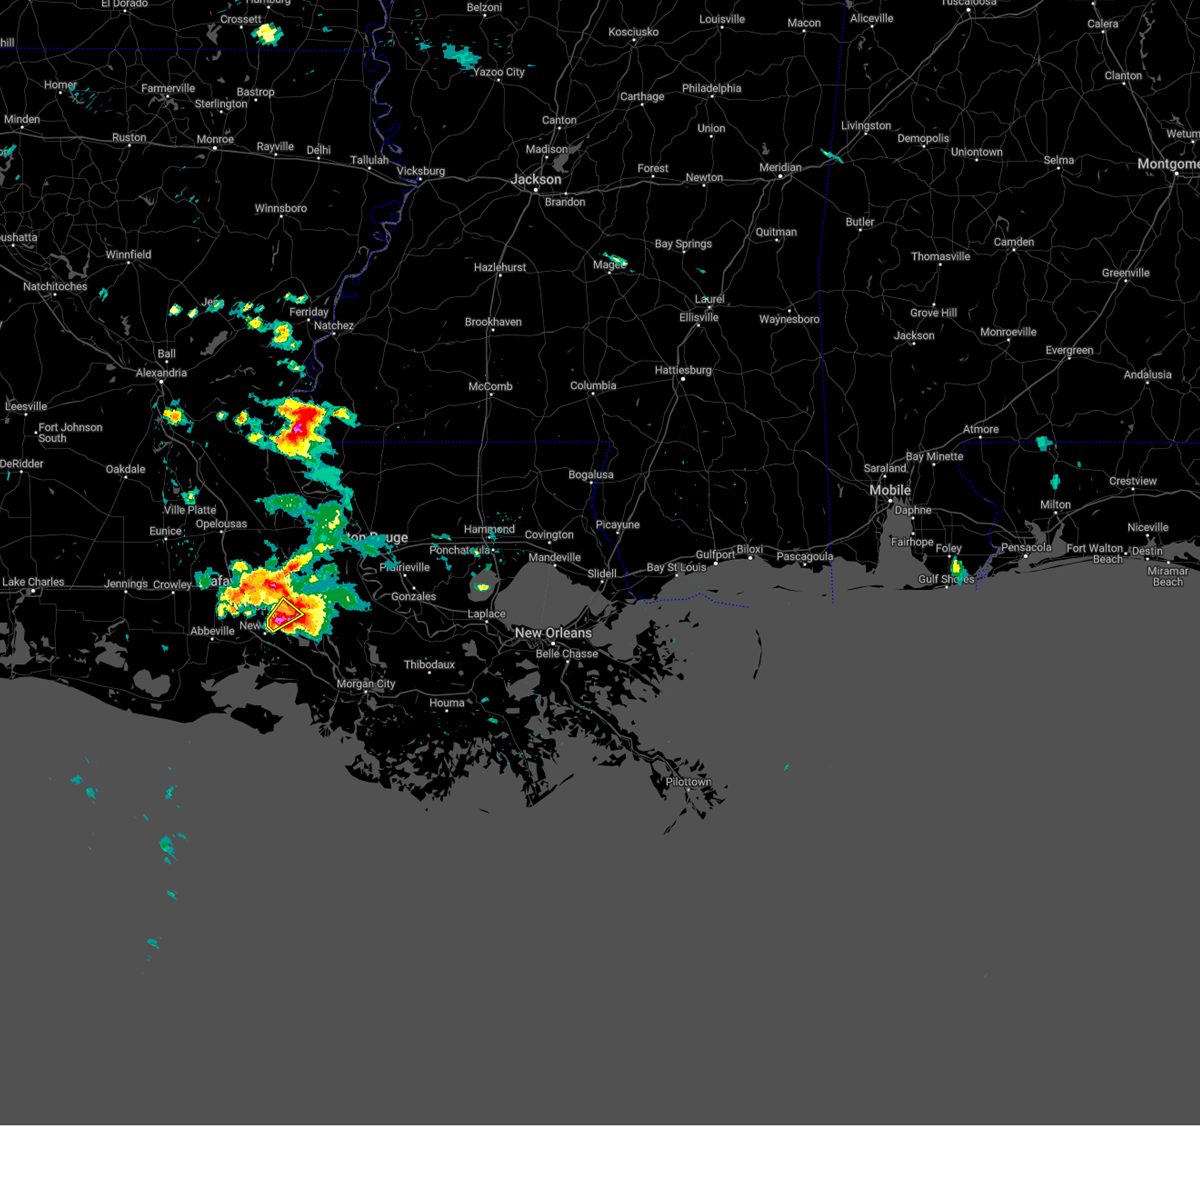Click the Laplace label
1200x1200 pixels.
(x=487, y=614)
